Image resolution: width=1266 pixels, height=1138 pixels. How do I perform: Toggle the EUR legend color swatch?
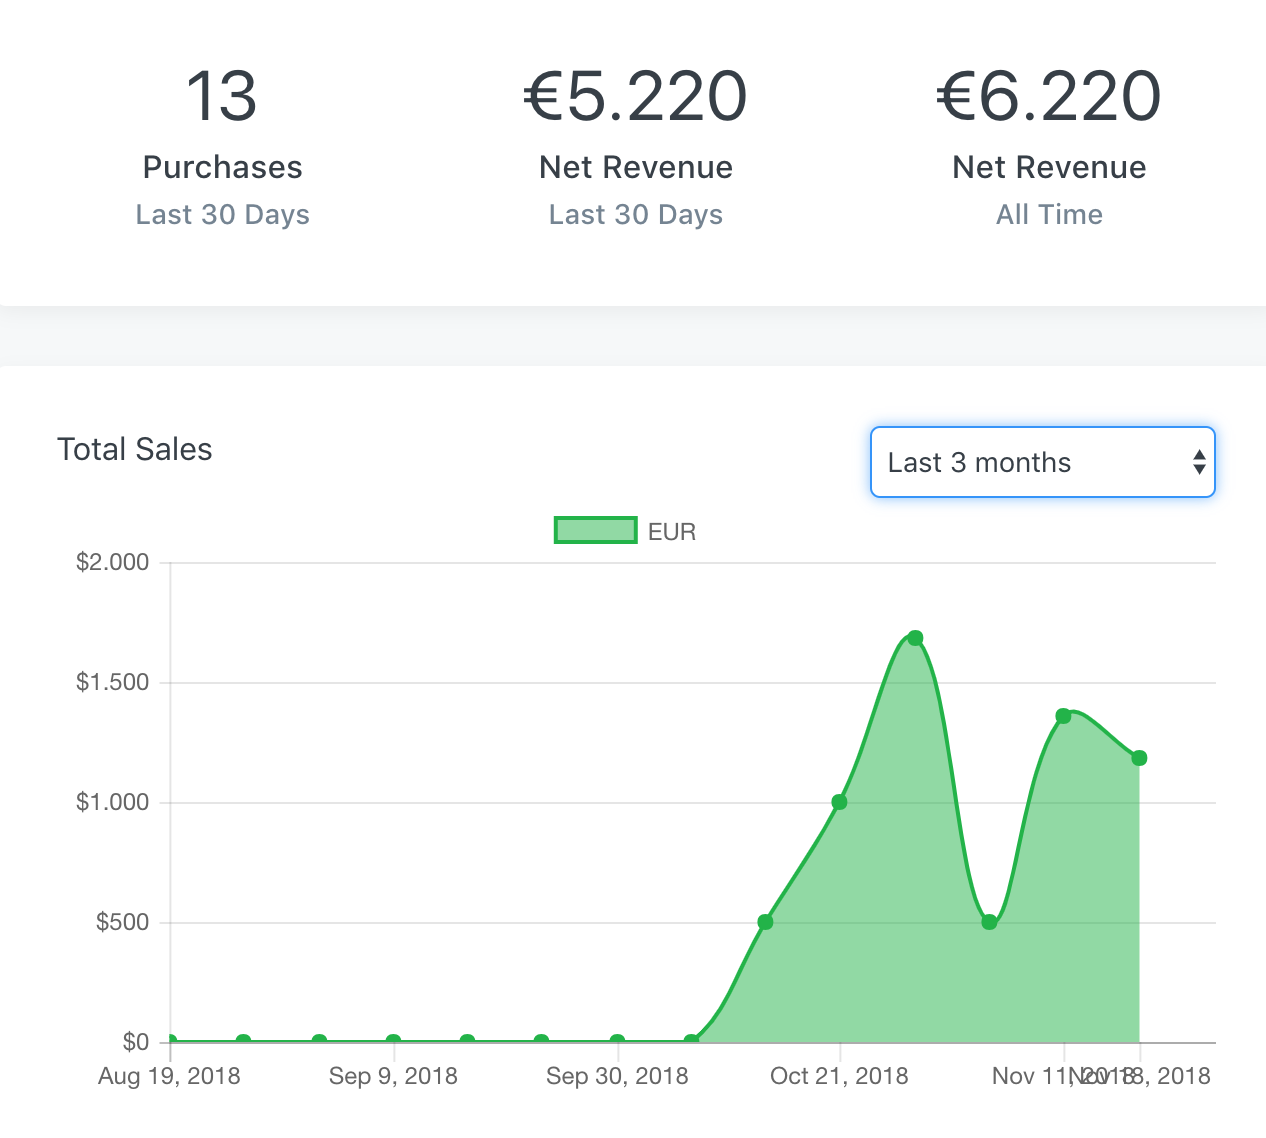click(595, 530)
